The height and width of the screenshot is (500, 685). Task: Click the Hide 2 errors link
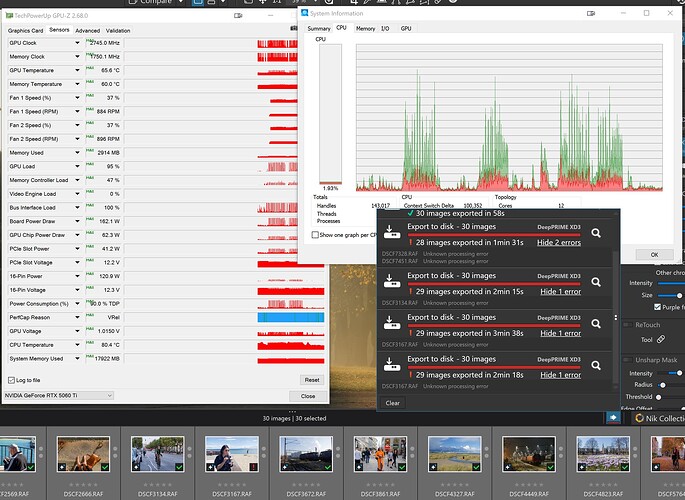click(559, 243)
